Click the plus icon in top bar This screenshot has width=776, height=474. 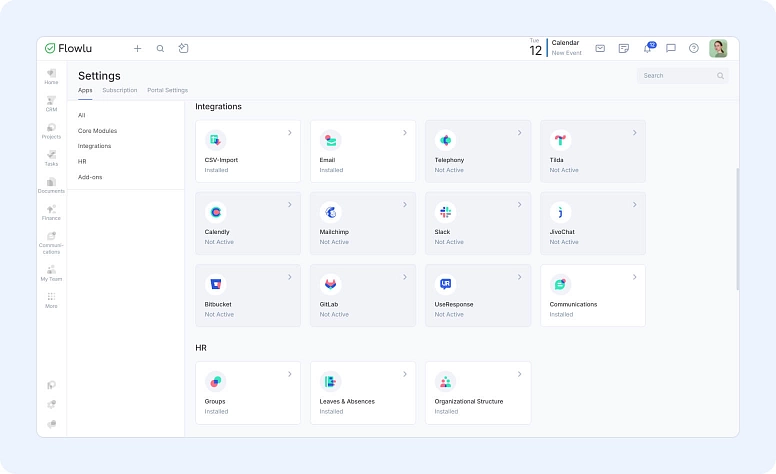[137, 48]
